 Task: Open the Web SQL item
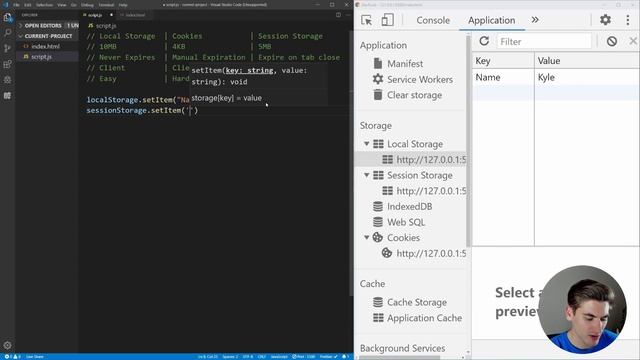406,222
